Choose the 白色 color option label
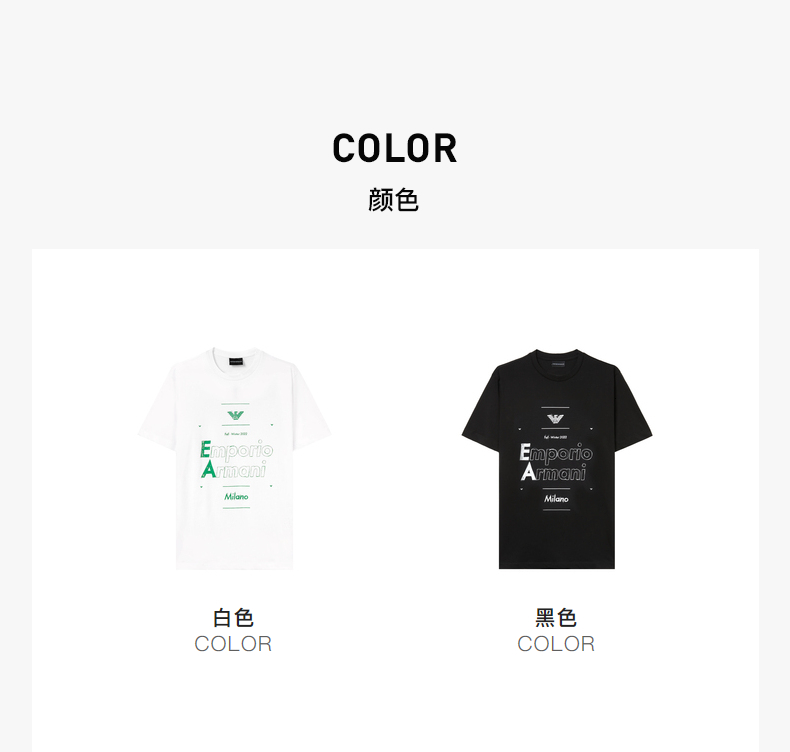Screen dimensions: 790x752 [x=233, y=618]
